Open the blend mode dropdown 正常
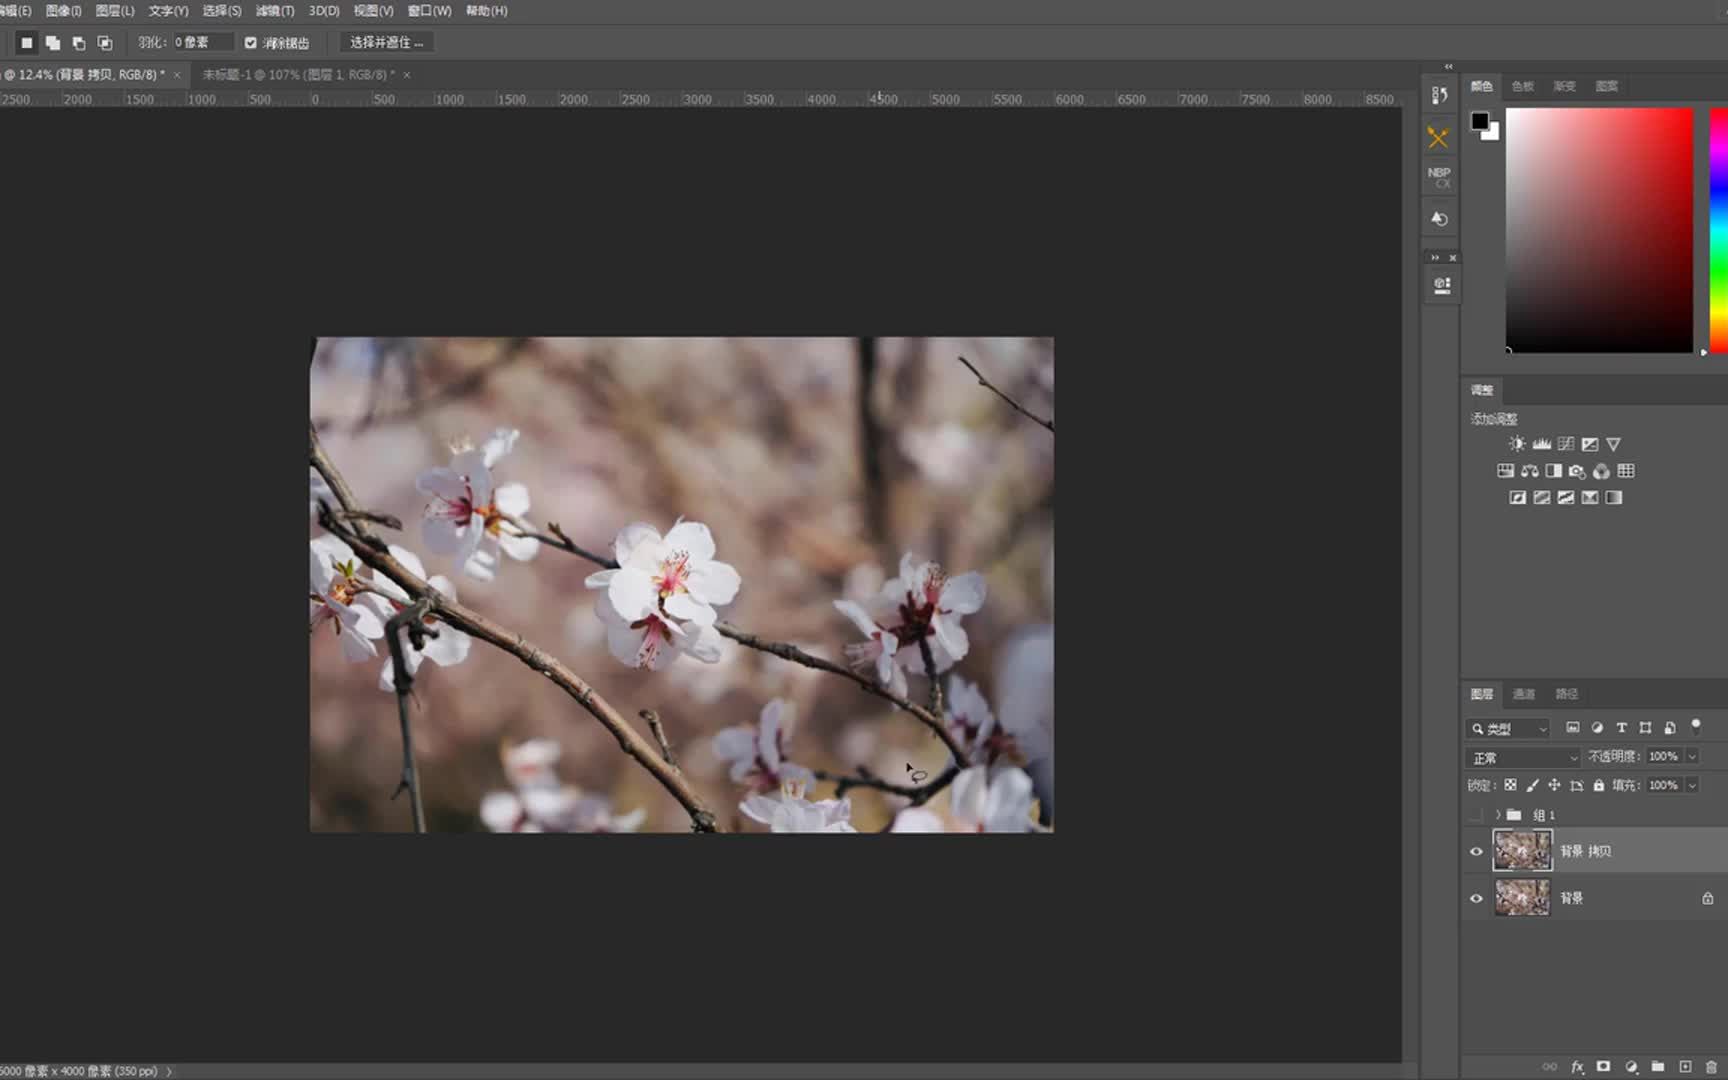Viewport: 1728px width, 1080px height. coord(1523,758)
